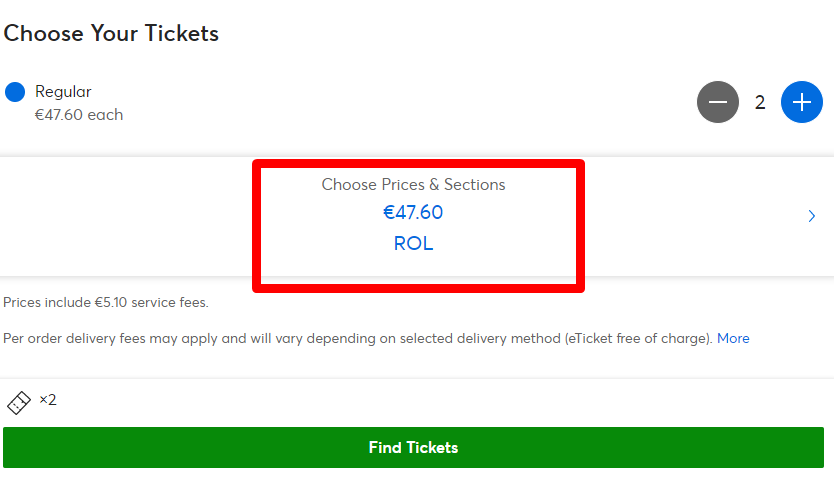The width and height of the screenshot is (834, 491).
Task: Select the Regular ticket type label
Action: coord(63,91)
